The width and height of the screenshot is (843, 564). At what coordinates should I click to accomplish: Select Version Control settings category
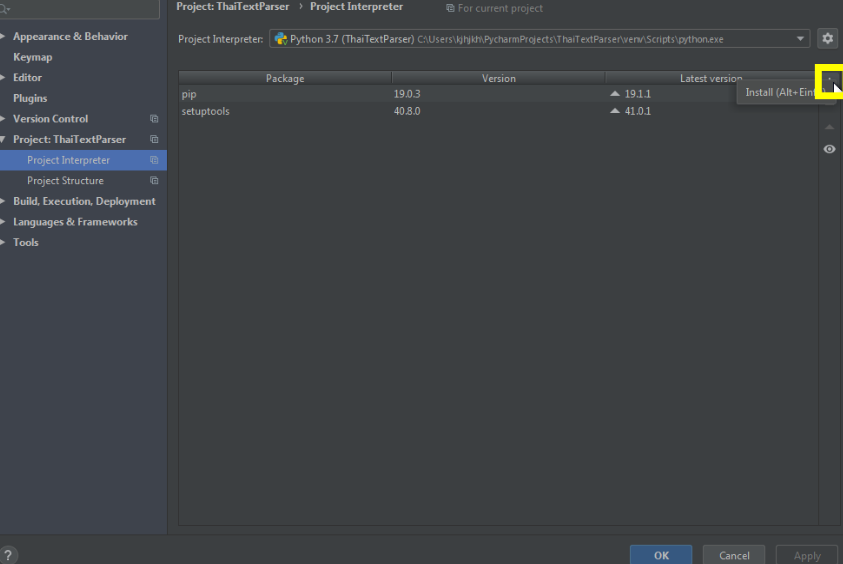click(x=51, y=119)
